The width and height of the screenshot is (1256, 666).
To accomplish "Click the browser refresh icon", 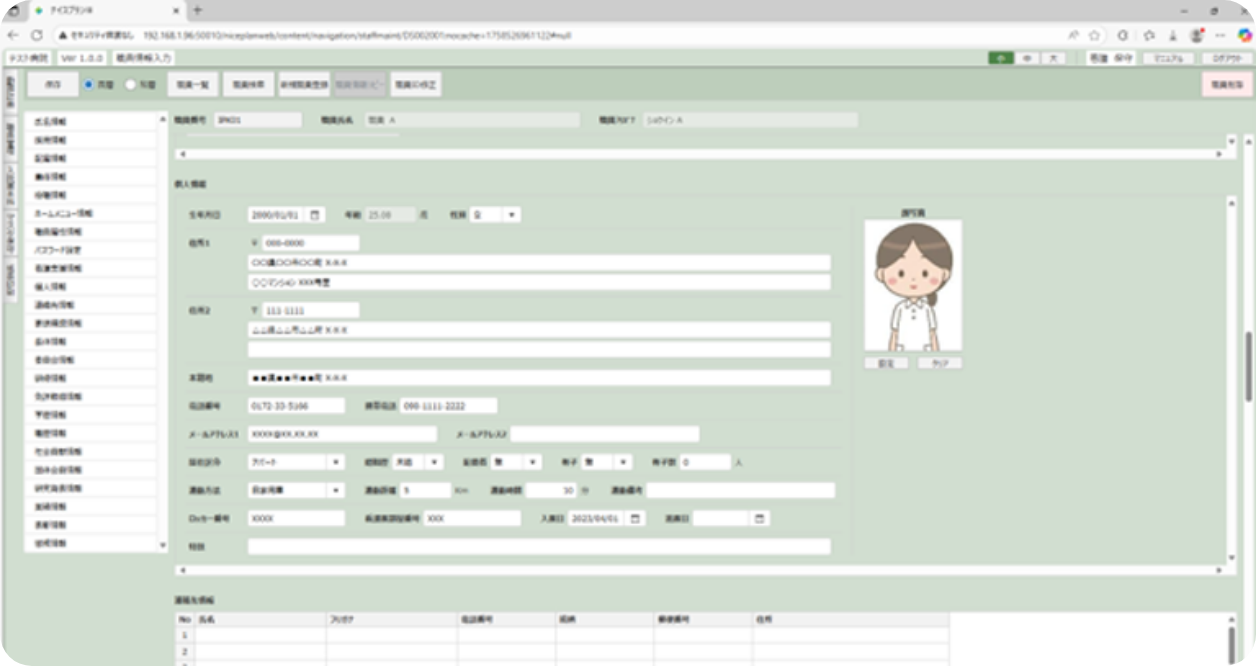I will pyautogui.click(x=37, y=34).
